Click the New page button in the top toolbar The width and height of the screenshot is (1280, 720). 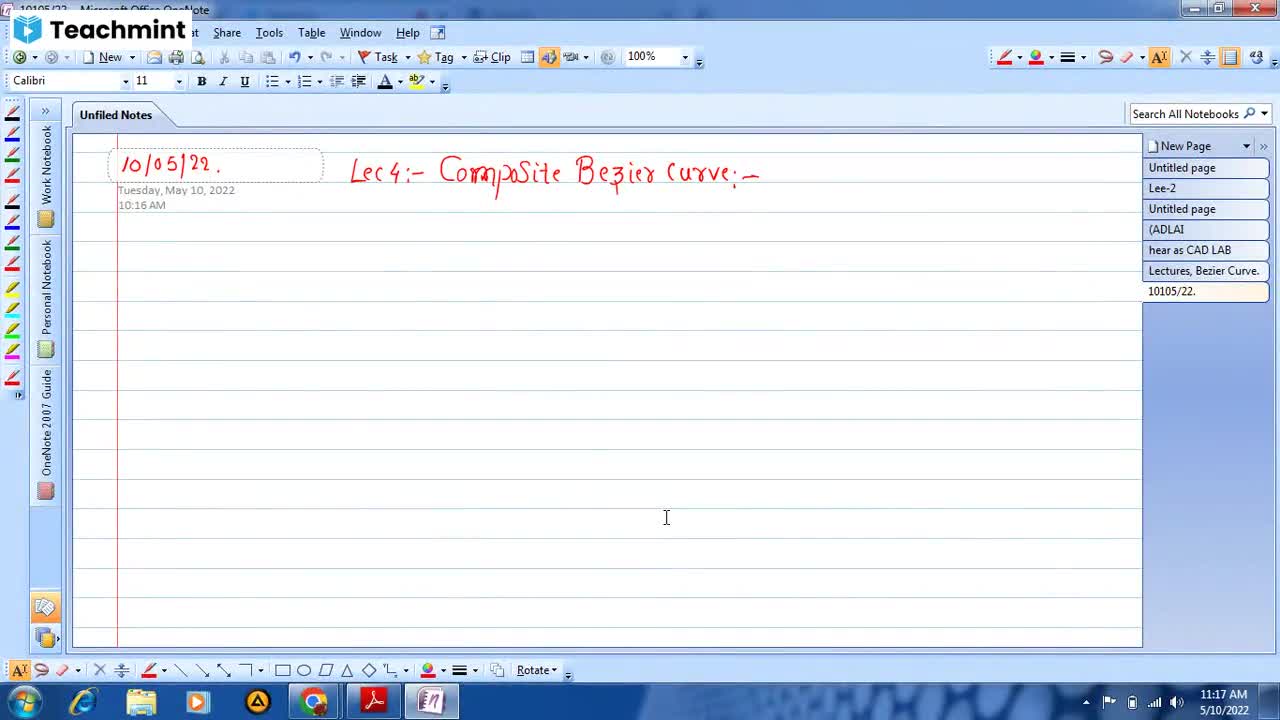[102, 57]
